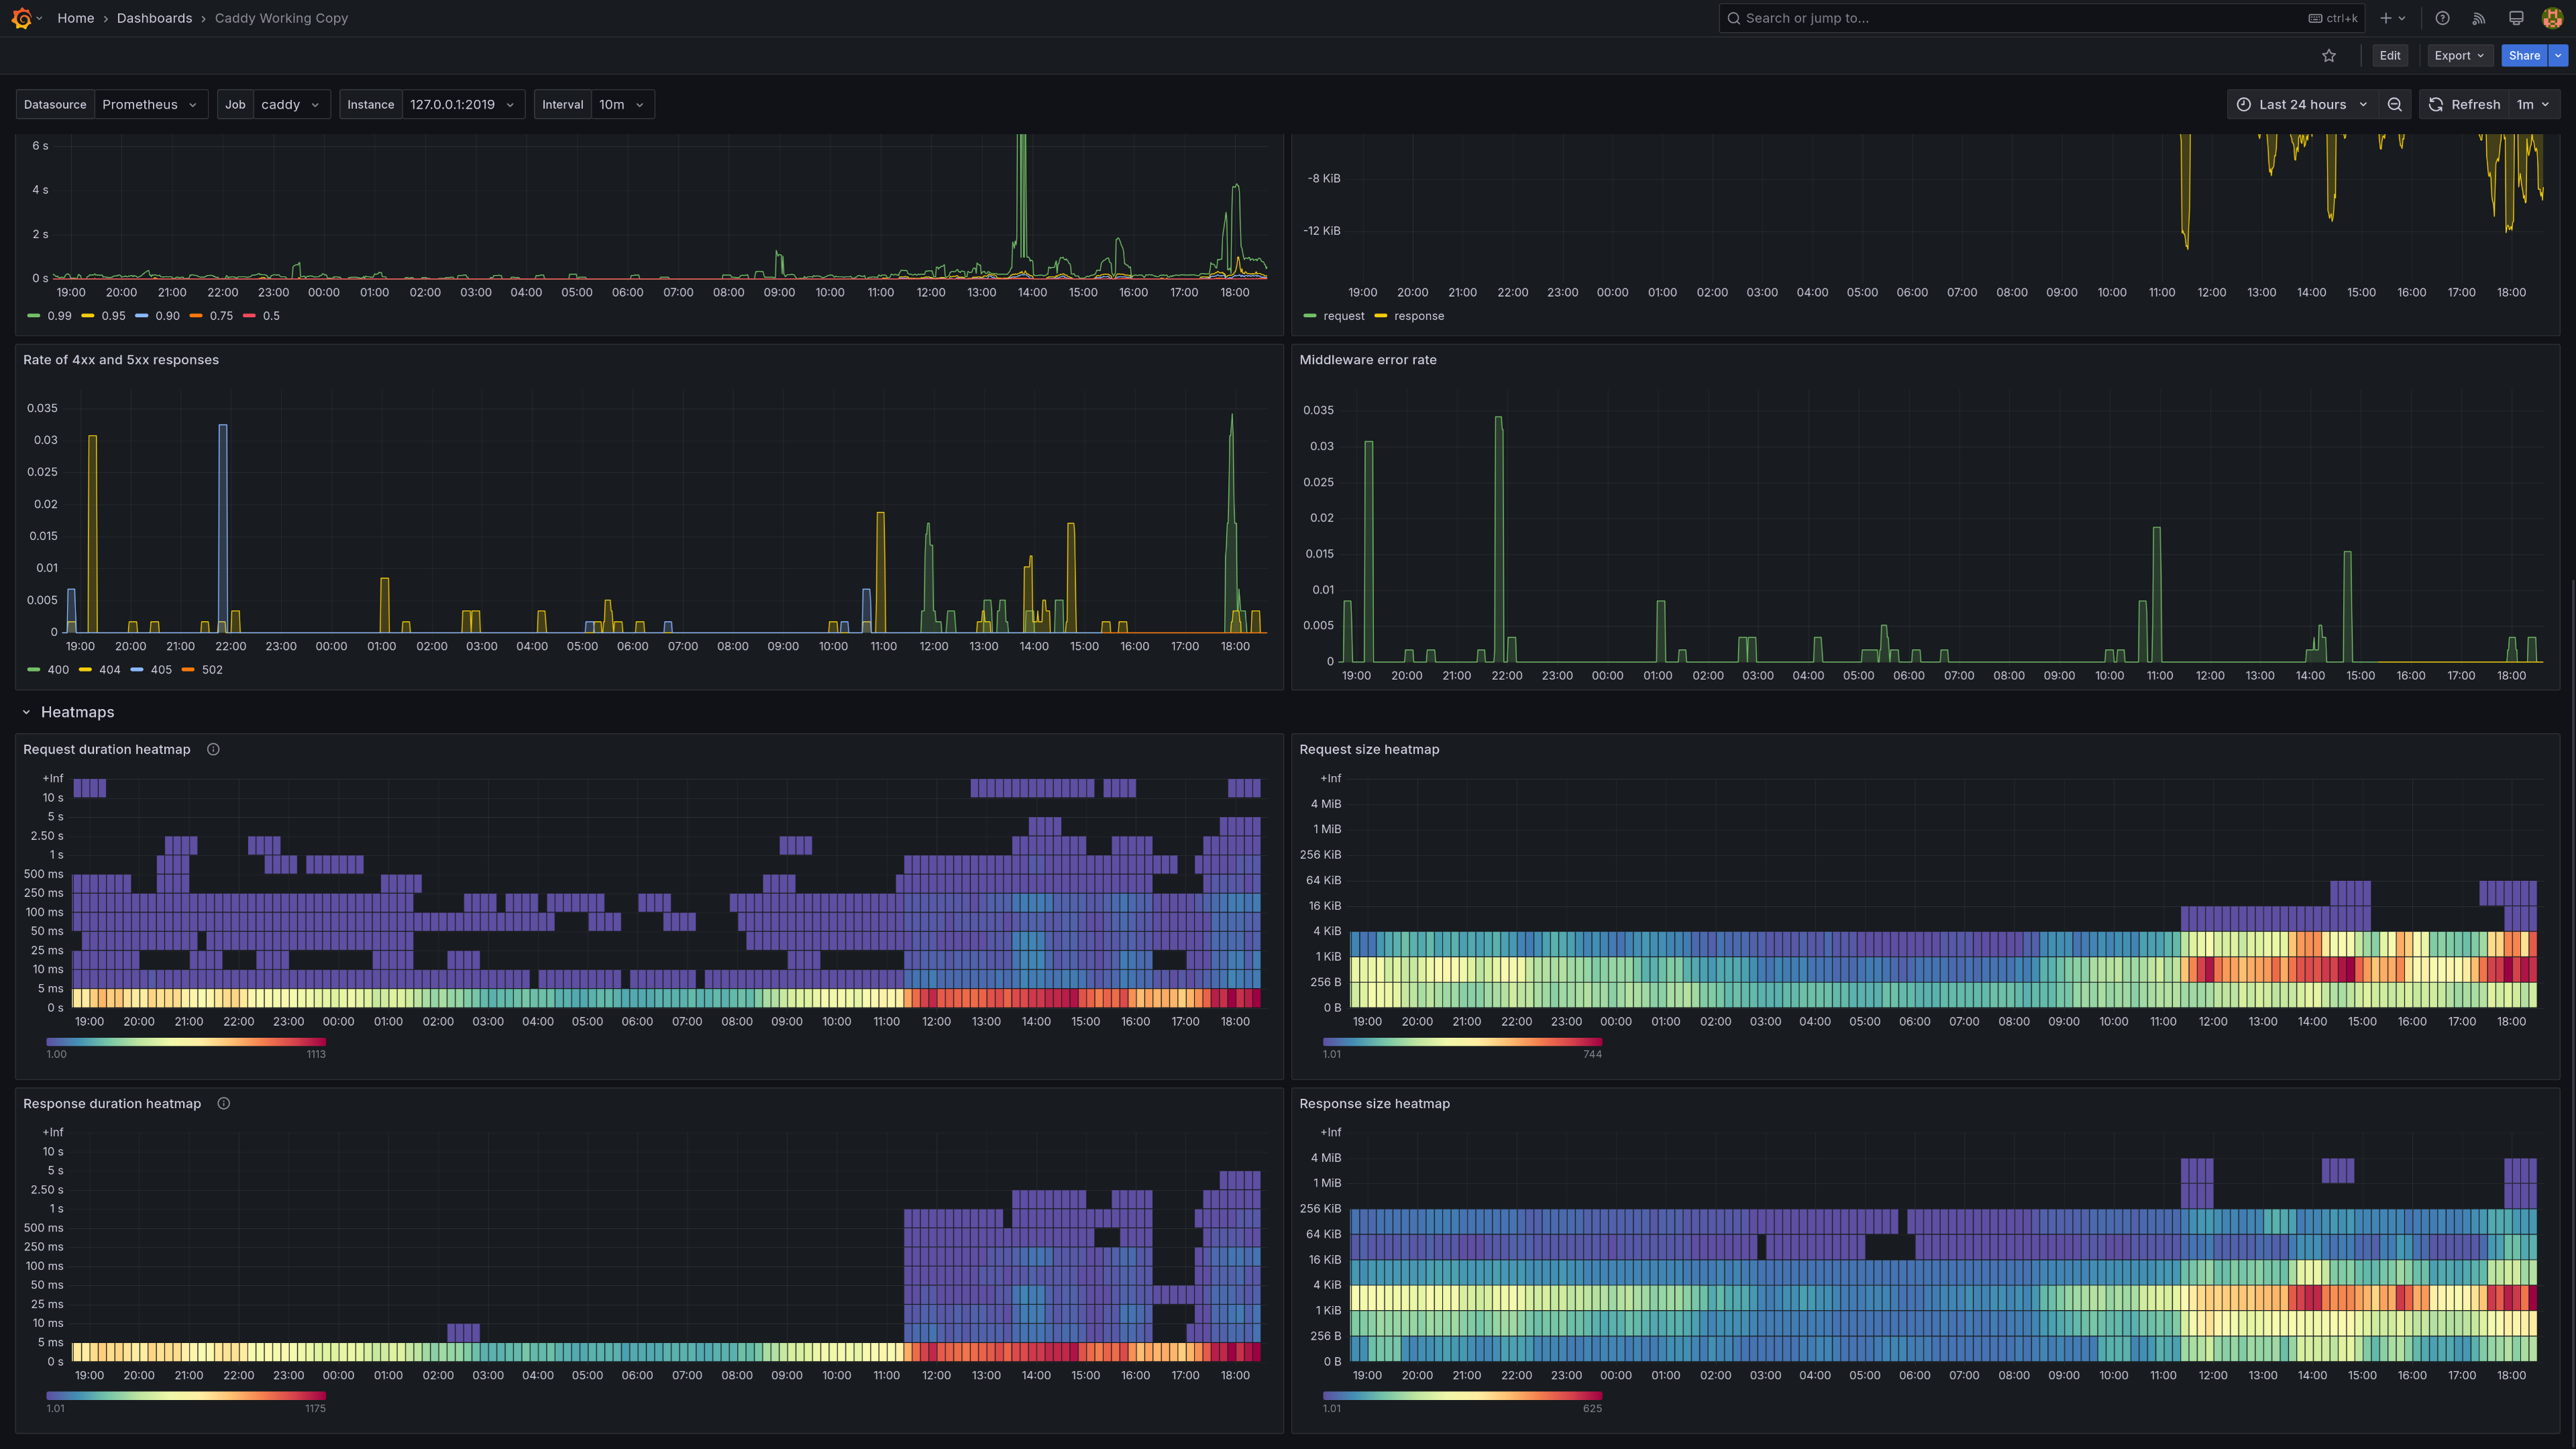Click the blue Share button
The width and height of the screenshot is (2576, 1449).
coord(2523,56)
